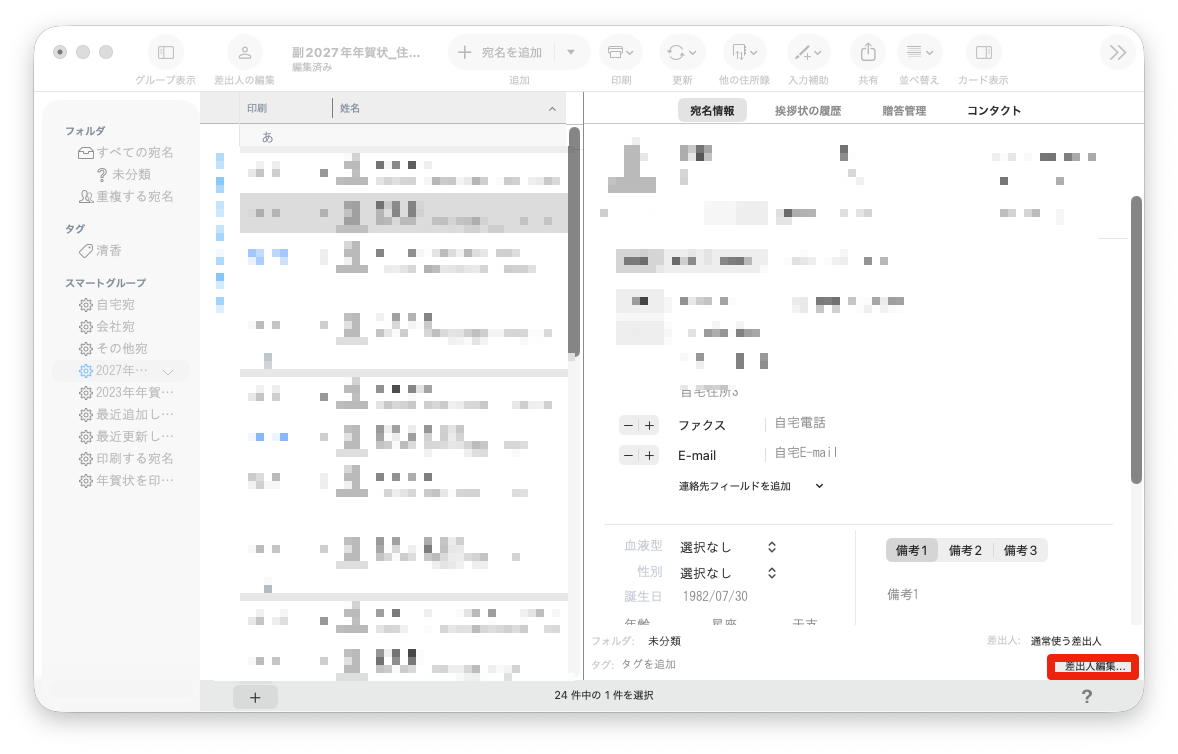Select the 最近追加し… smart group
The height and width of the screenshot is (754, 1178).
125,415
